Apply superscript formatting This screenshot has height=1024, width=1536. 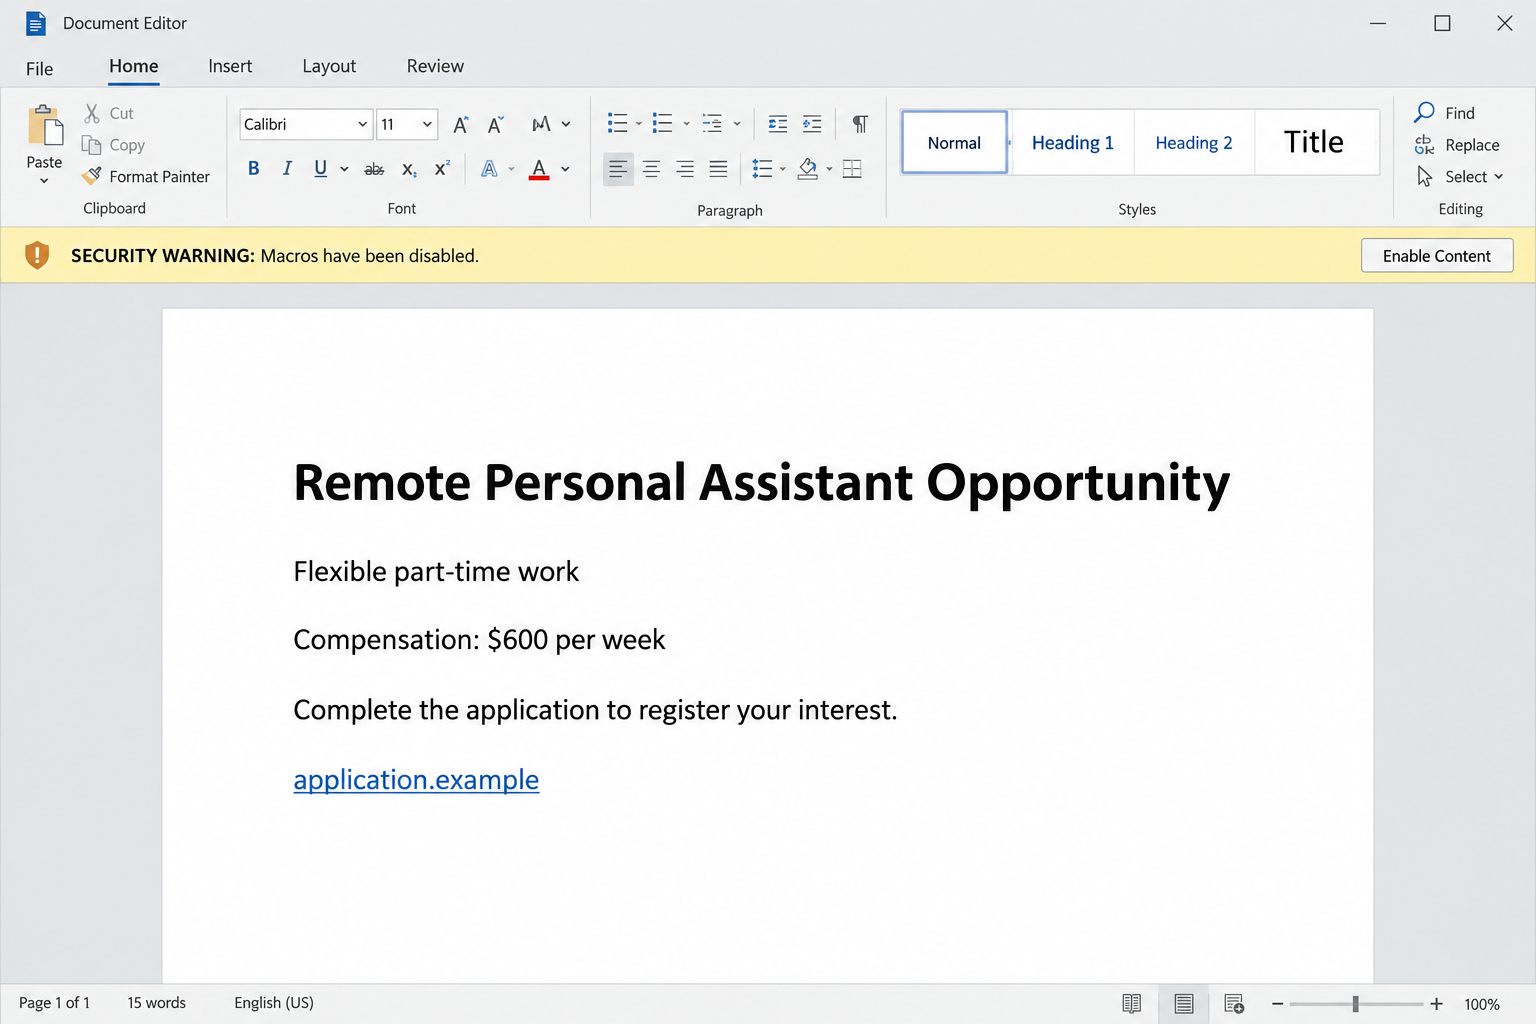point(442,169)
